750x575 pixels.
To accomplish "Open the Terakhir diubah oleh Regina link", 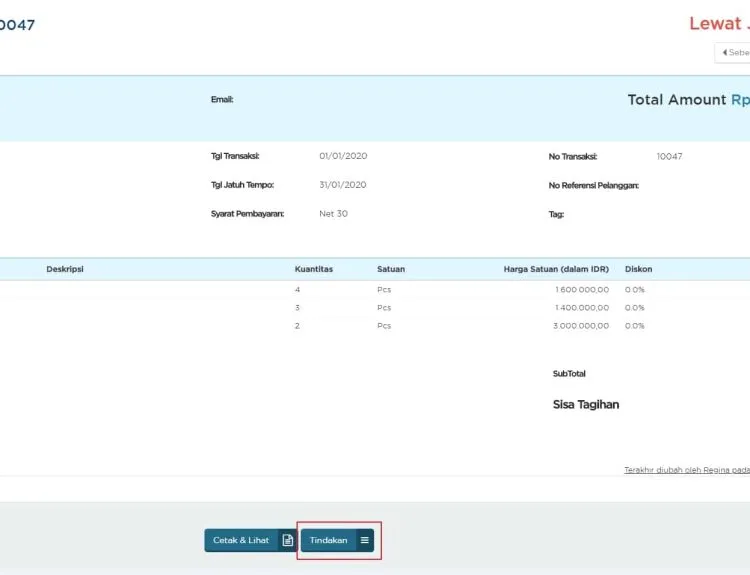I will coord(686,470).
